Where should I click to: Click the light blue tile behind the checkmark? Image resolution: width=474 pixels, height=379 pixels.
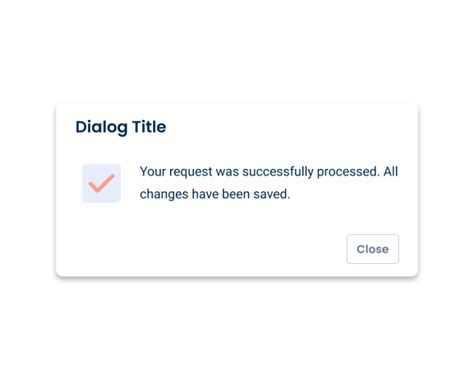pyautogui.click(x=101, y=183)
